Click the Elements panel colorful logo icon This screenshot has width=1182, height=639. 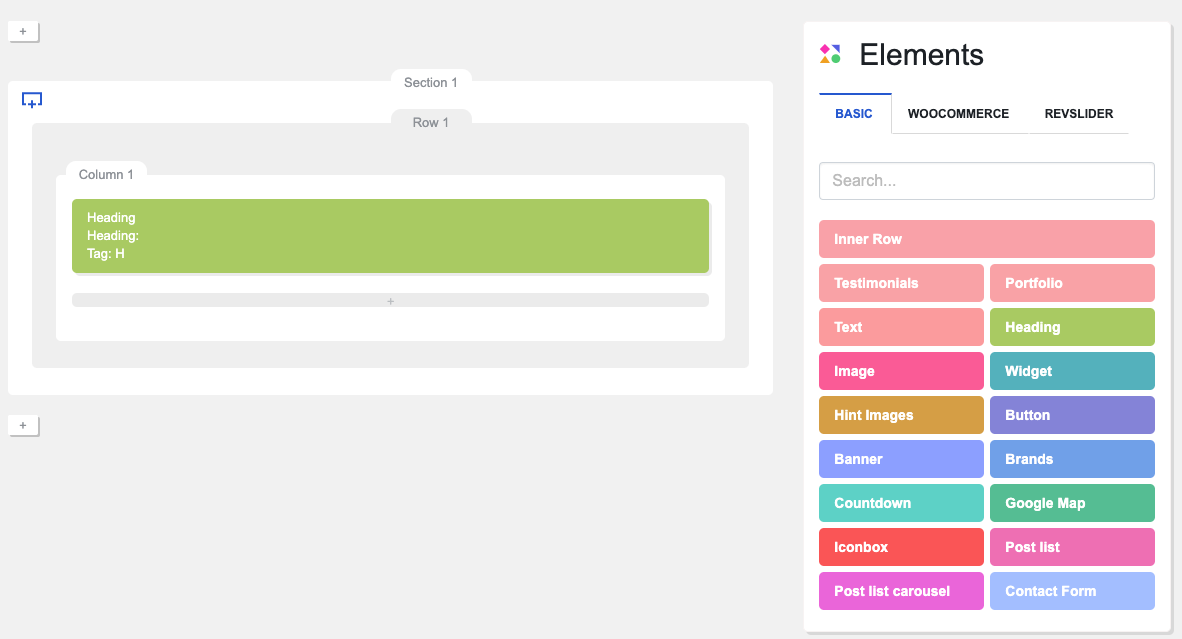click(x=830, y=54)
